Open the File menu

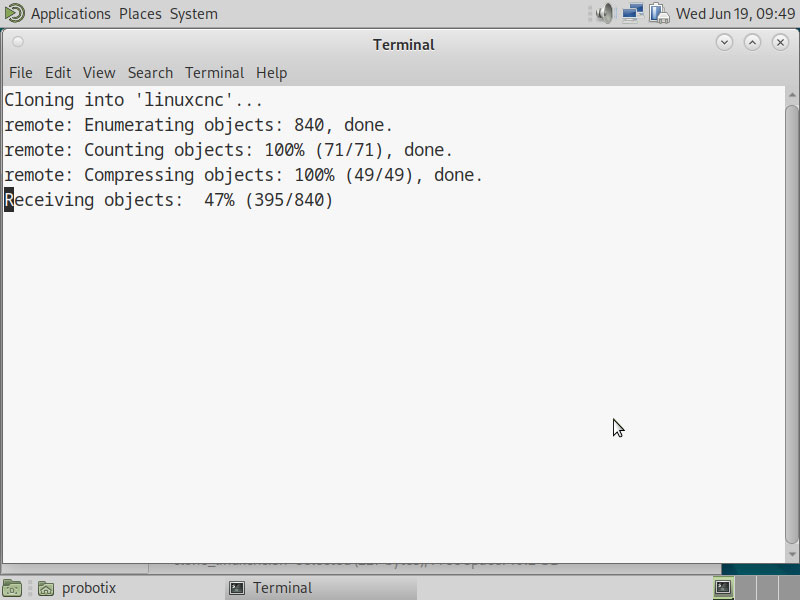tap(21, 72)
